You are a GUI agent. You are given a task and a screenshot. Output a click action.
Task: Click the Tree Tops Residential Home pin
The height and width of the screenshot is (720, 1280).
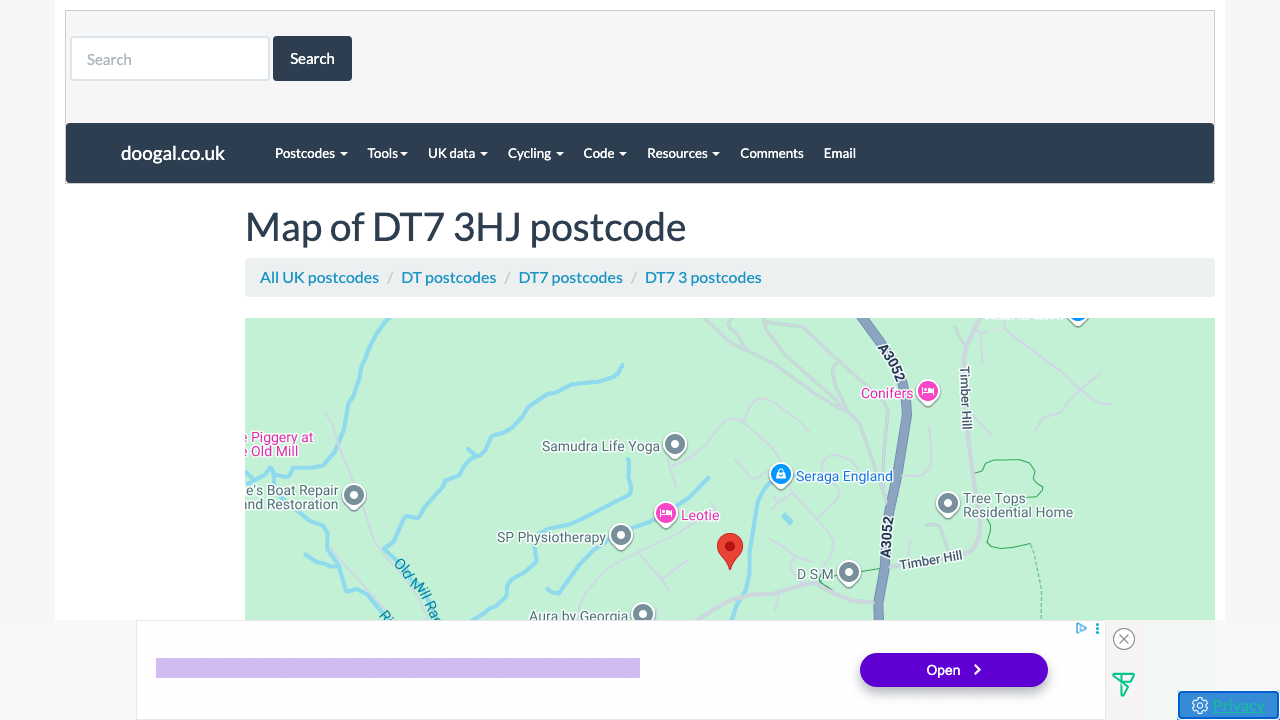click(x=947, y=503)
